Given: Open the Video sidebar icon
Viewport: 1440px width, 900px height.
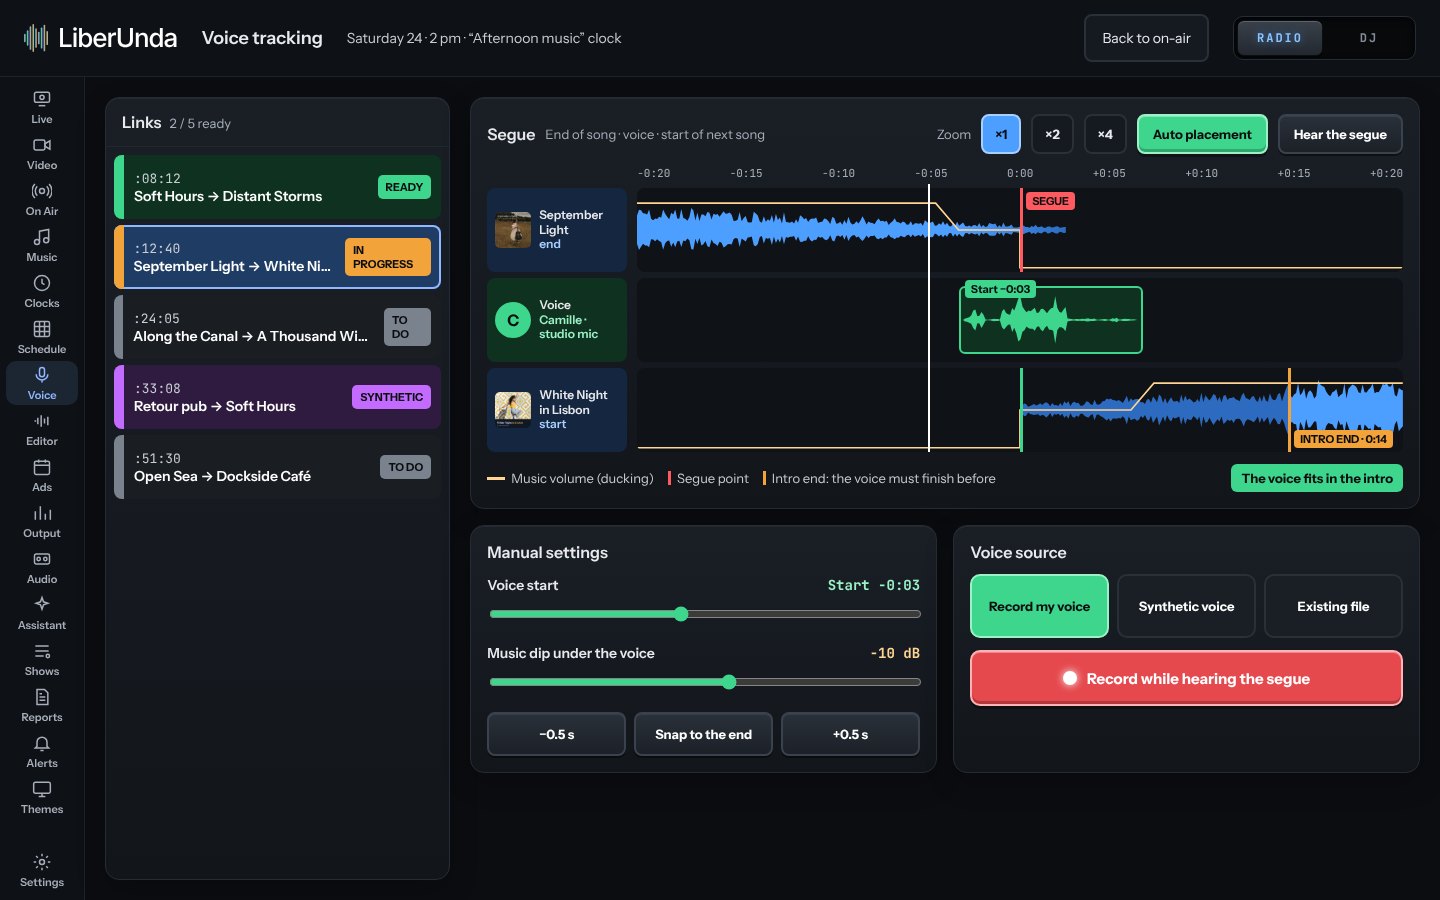Looking at the screenshot, I should click(x=42, y=154).
